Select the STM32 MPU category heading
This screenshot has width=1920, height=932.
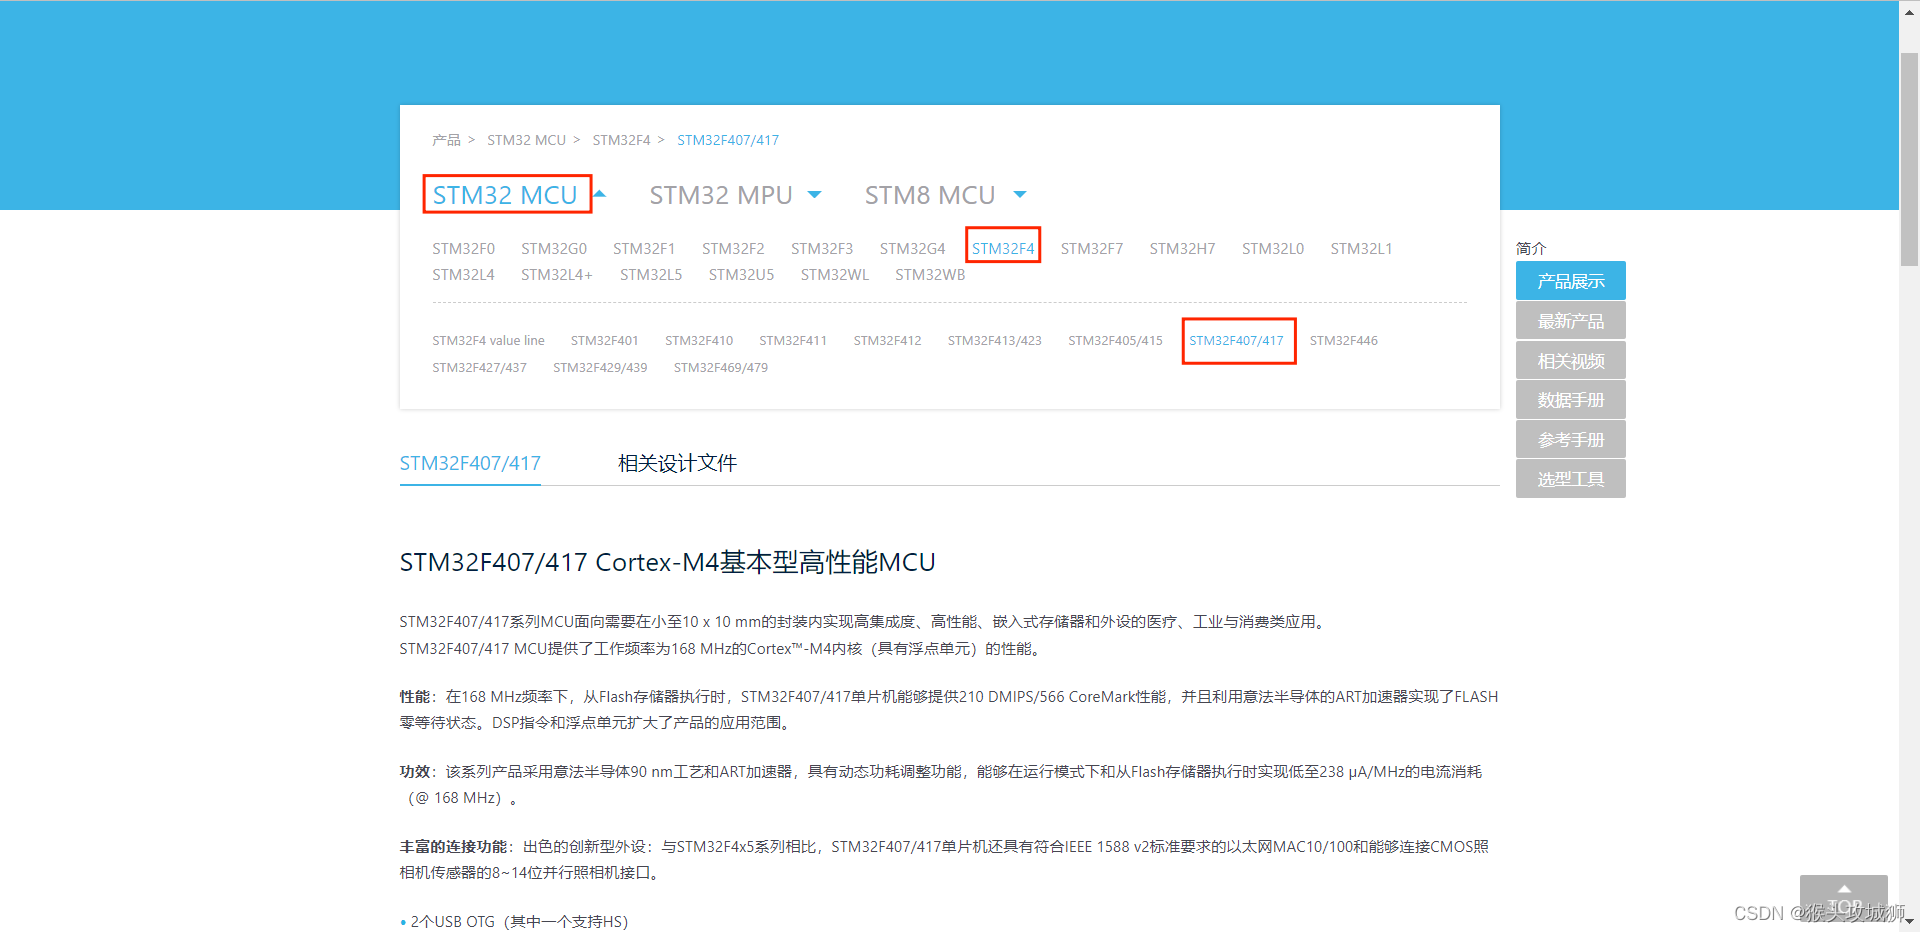721,195
